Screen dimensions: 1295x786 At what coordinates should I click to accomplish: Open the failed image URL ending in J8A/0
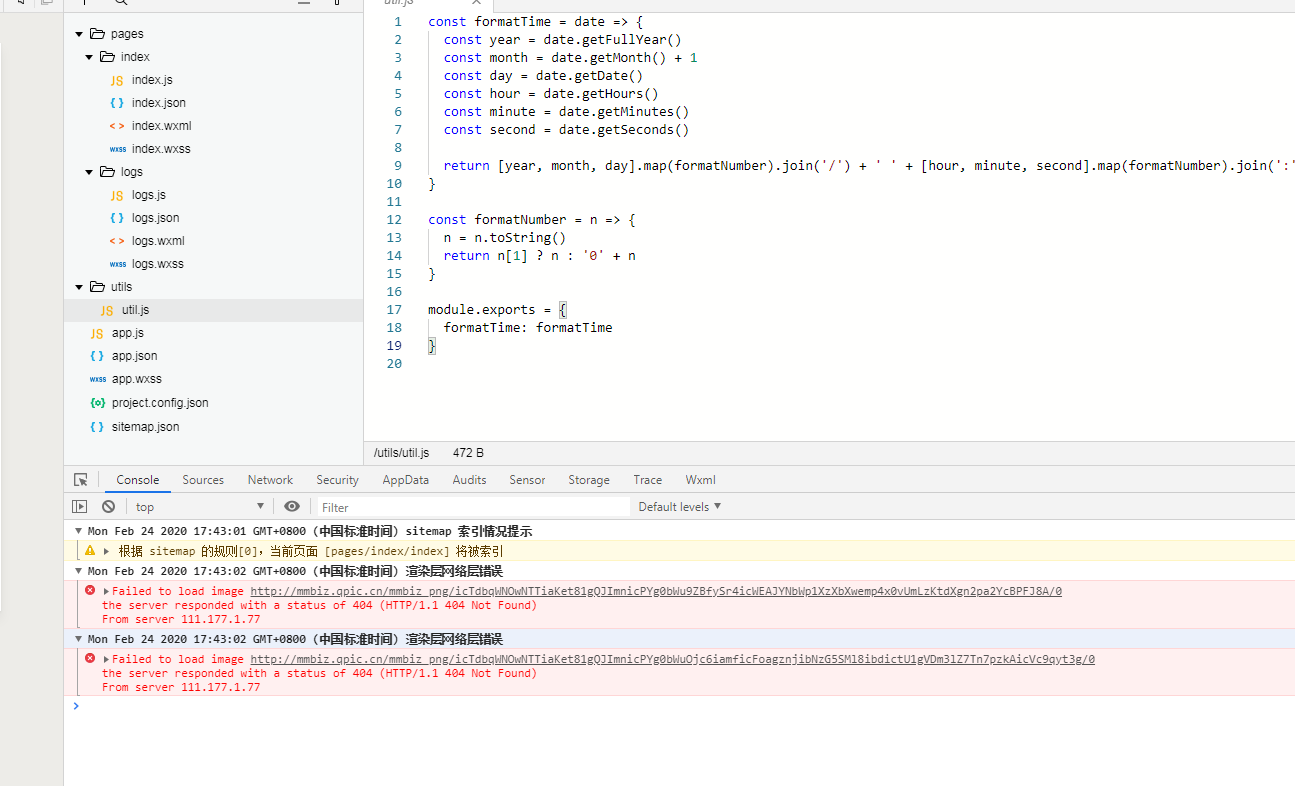tap(656, 591)
